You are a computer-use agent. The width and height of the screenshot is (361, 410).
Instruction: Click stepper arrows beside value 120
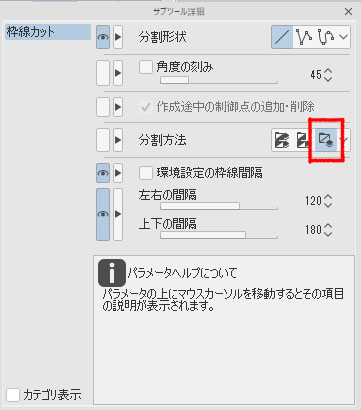coord(328,201)
